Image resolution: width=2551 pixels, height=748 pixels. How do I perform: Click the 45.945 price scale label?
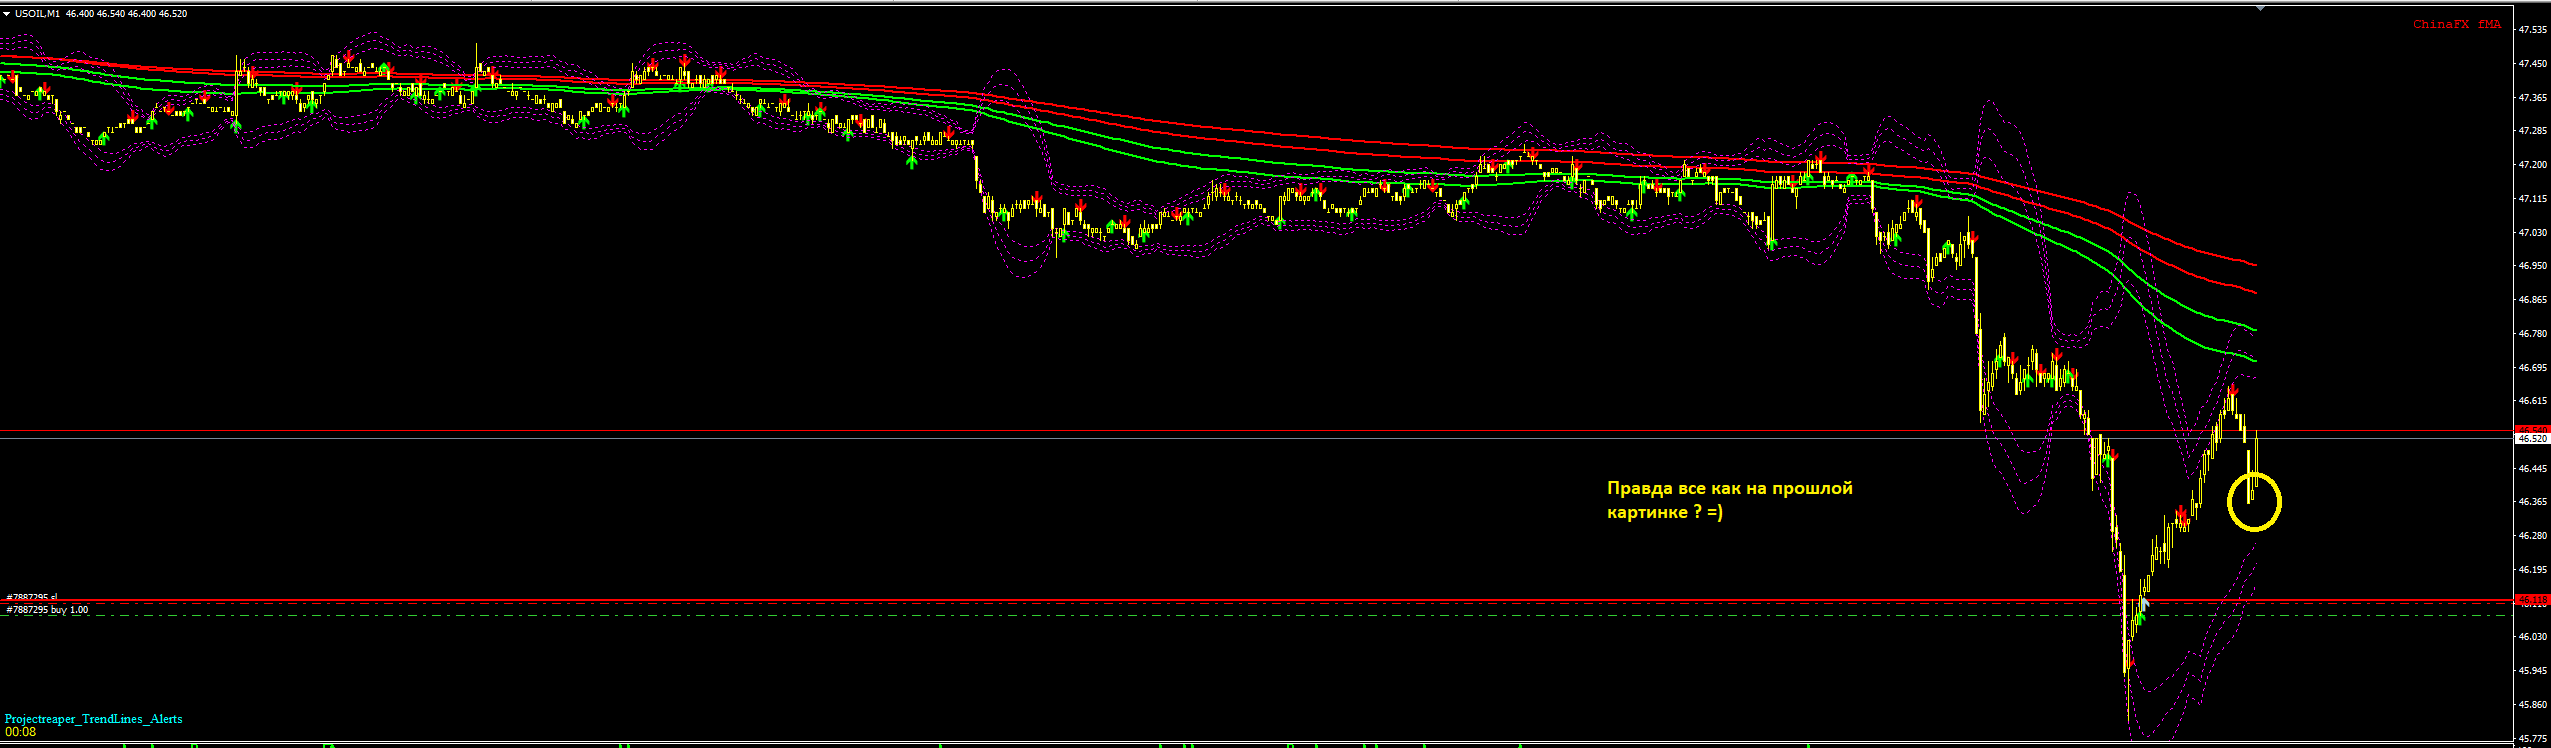(x=2533, y=671)
